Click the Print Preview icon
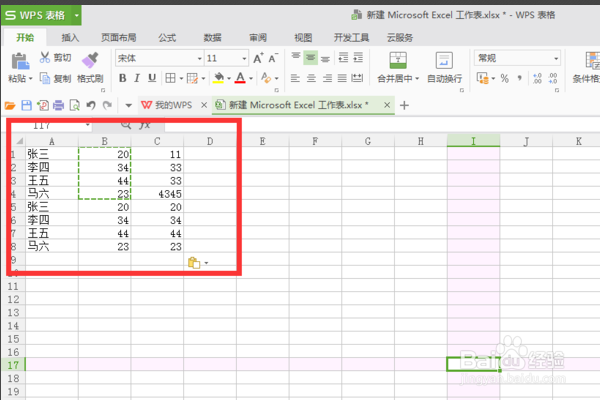The image size is (600, 400). click(75, 105)
